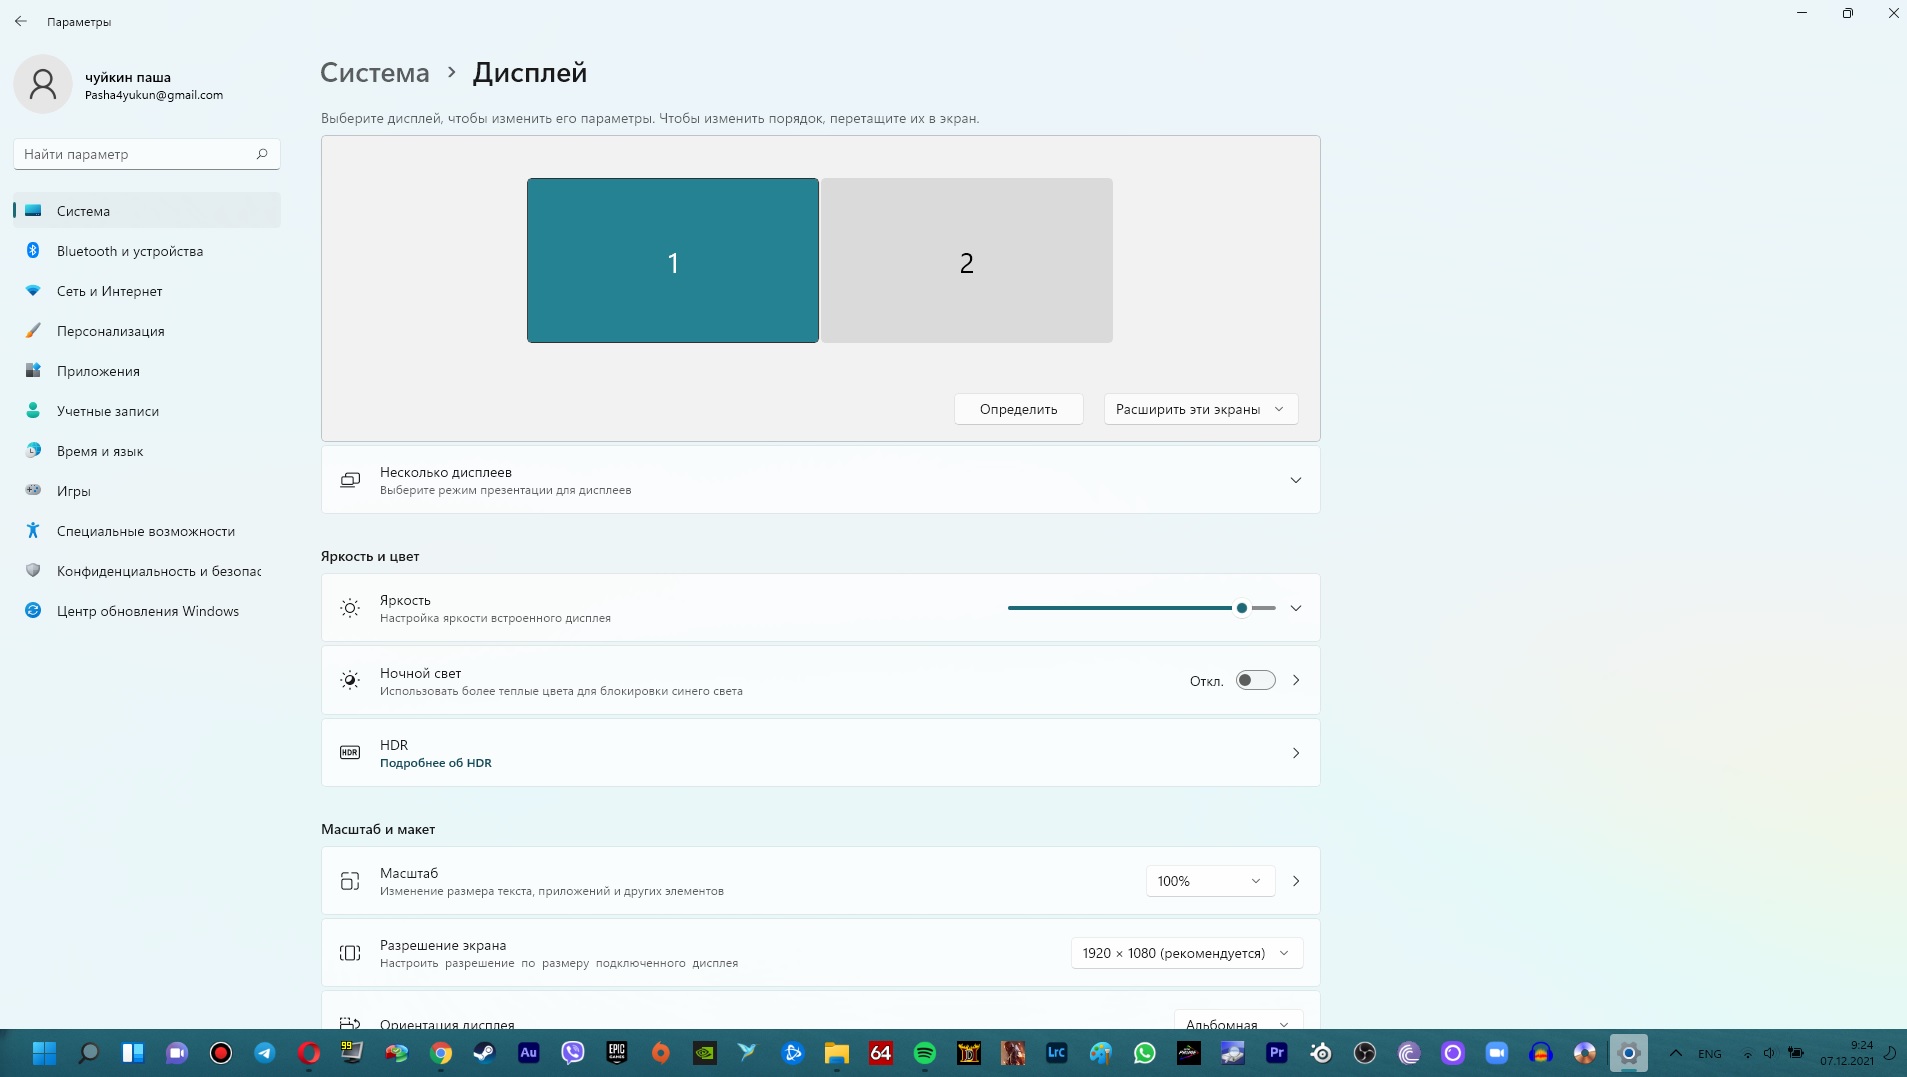The width and height of the screenshot is (1907, 1077).
Task: Open Telegram from the taskbar
Action: (x=265, y=1053)
